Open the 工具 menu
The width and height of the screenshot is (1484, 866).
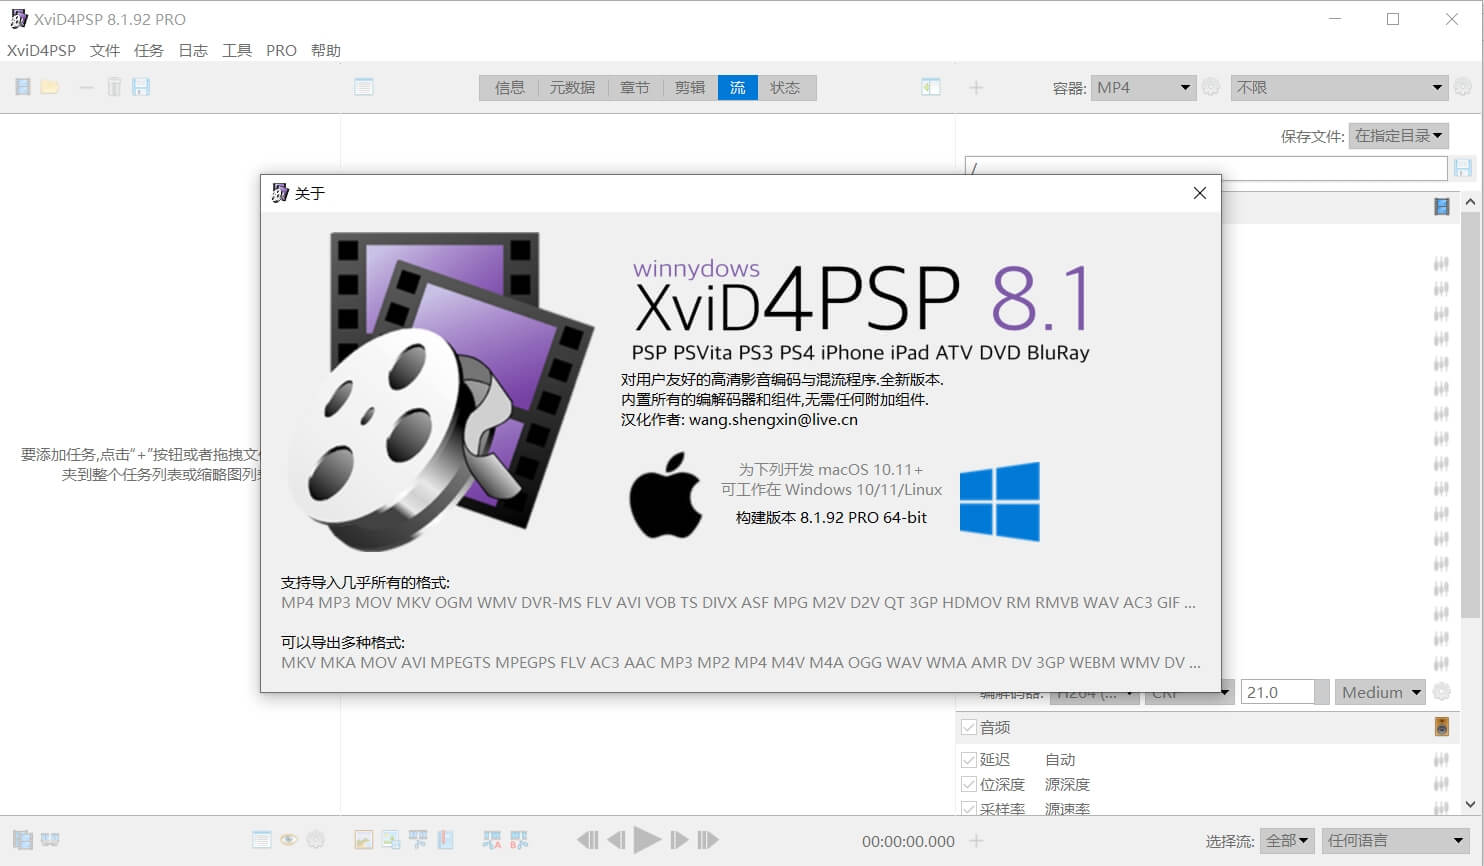coord(237,50)
